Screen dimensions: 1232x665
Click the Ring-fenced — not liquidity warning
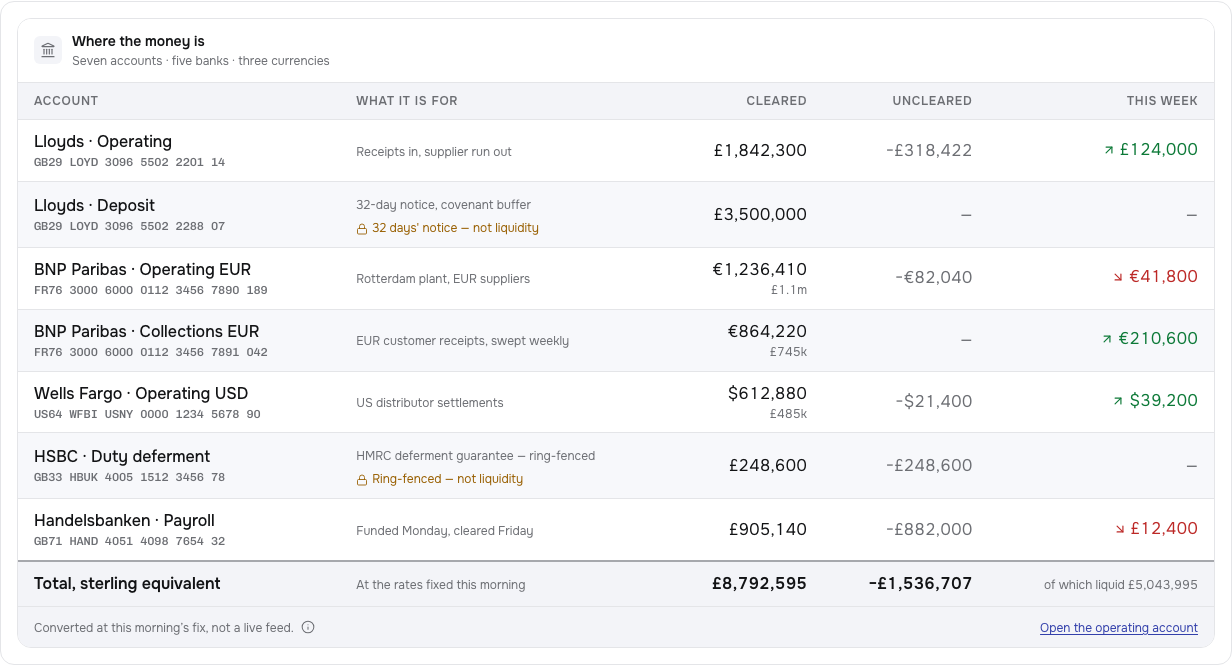click(447, 479)
